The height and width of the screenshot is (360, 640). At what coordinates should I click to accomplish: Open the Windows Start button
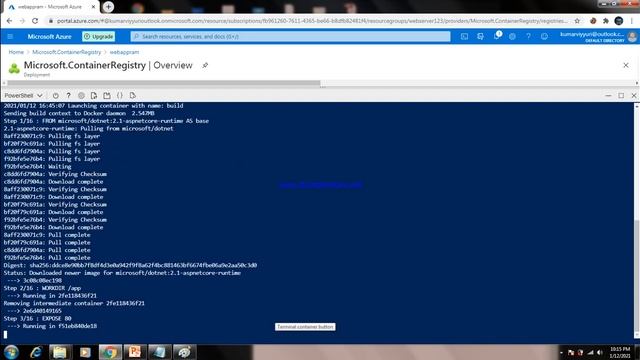pyautogui.click(x=11, y=352)
